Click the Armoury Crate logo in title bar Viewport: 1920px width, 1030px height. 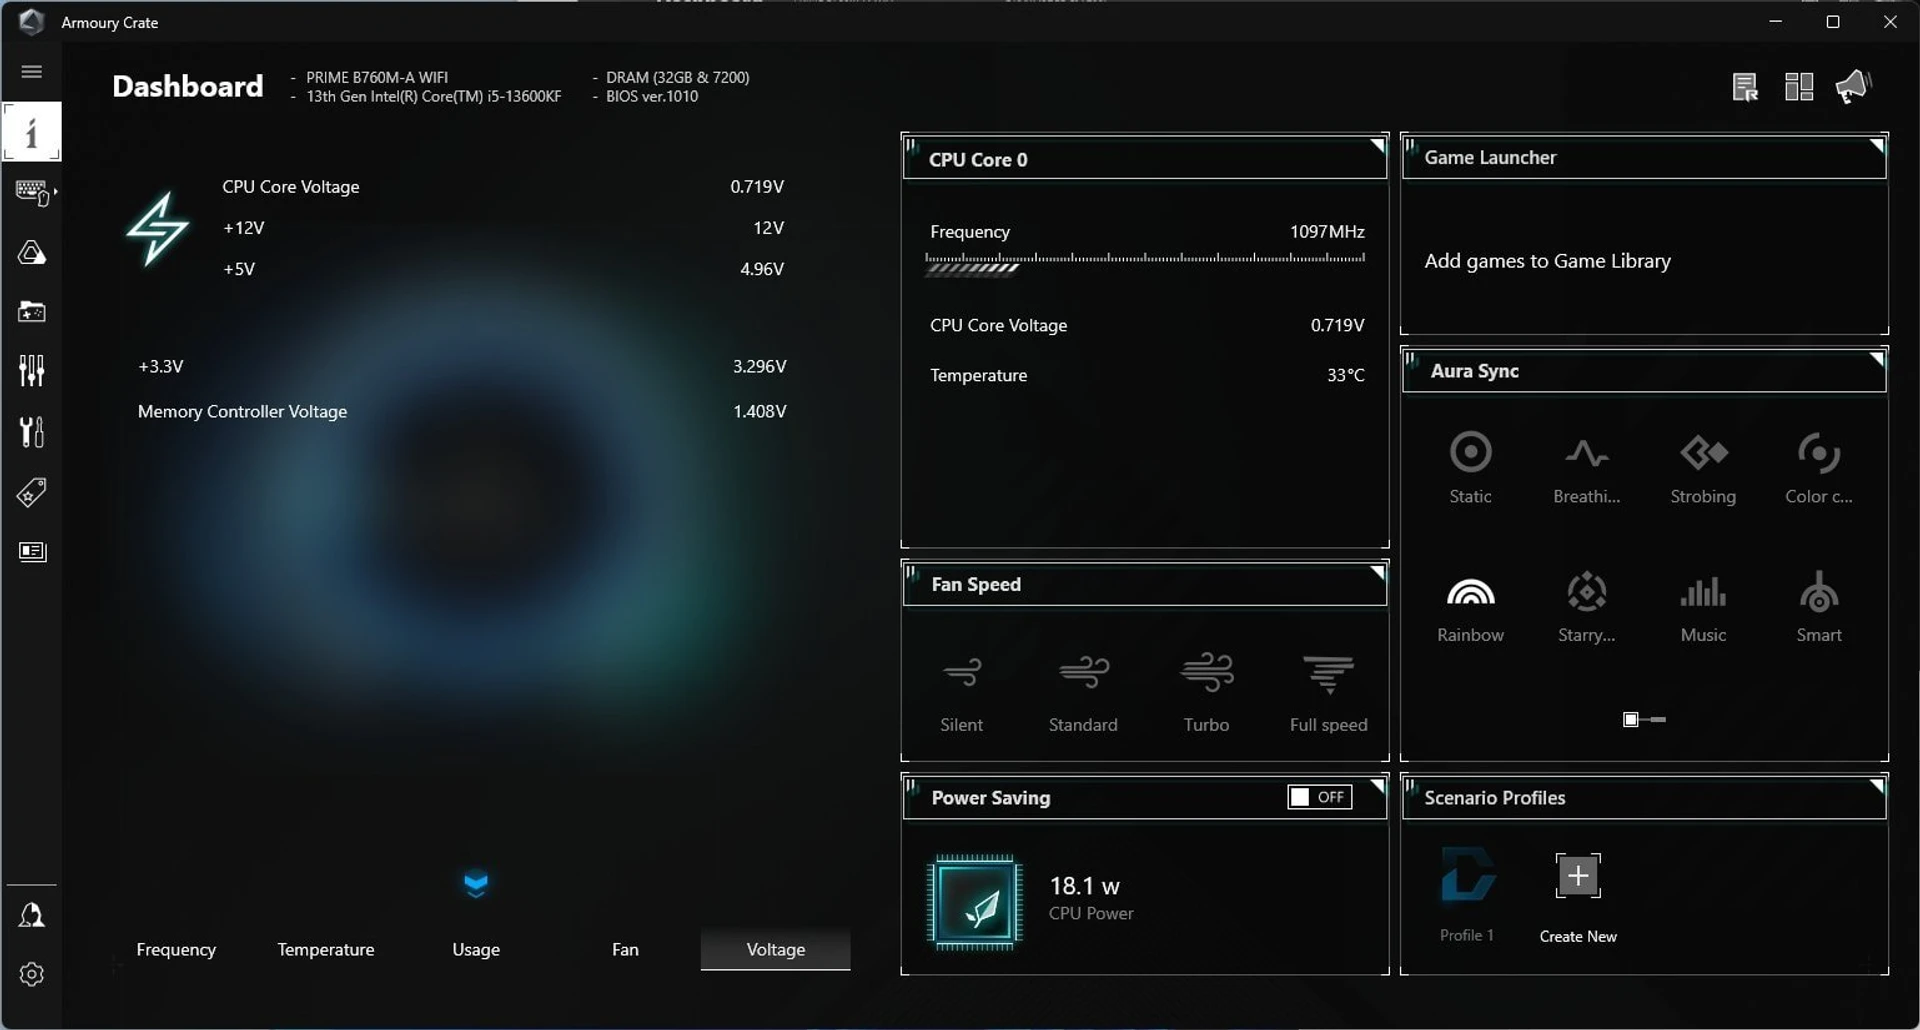[31, 21]
